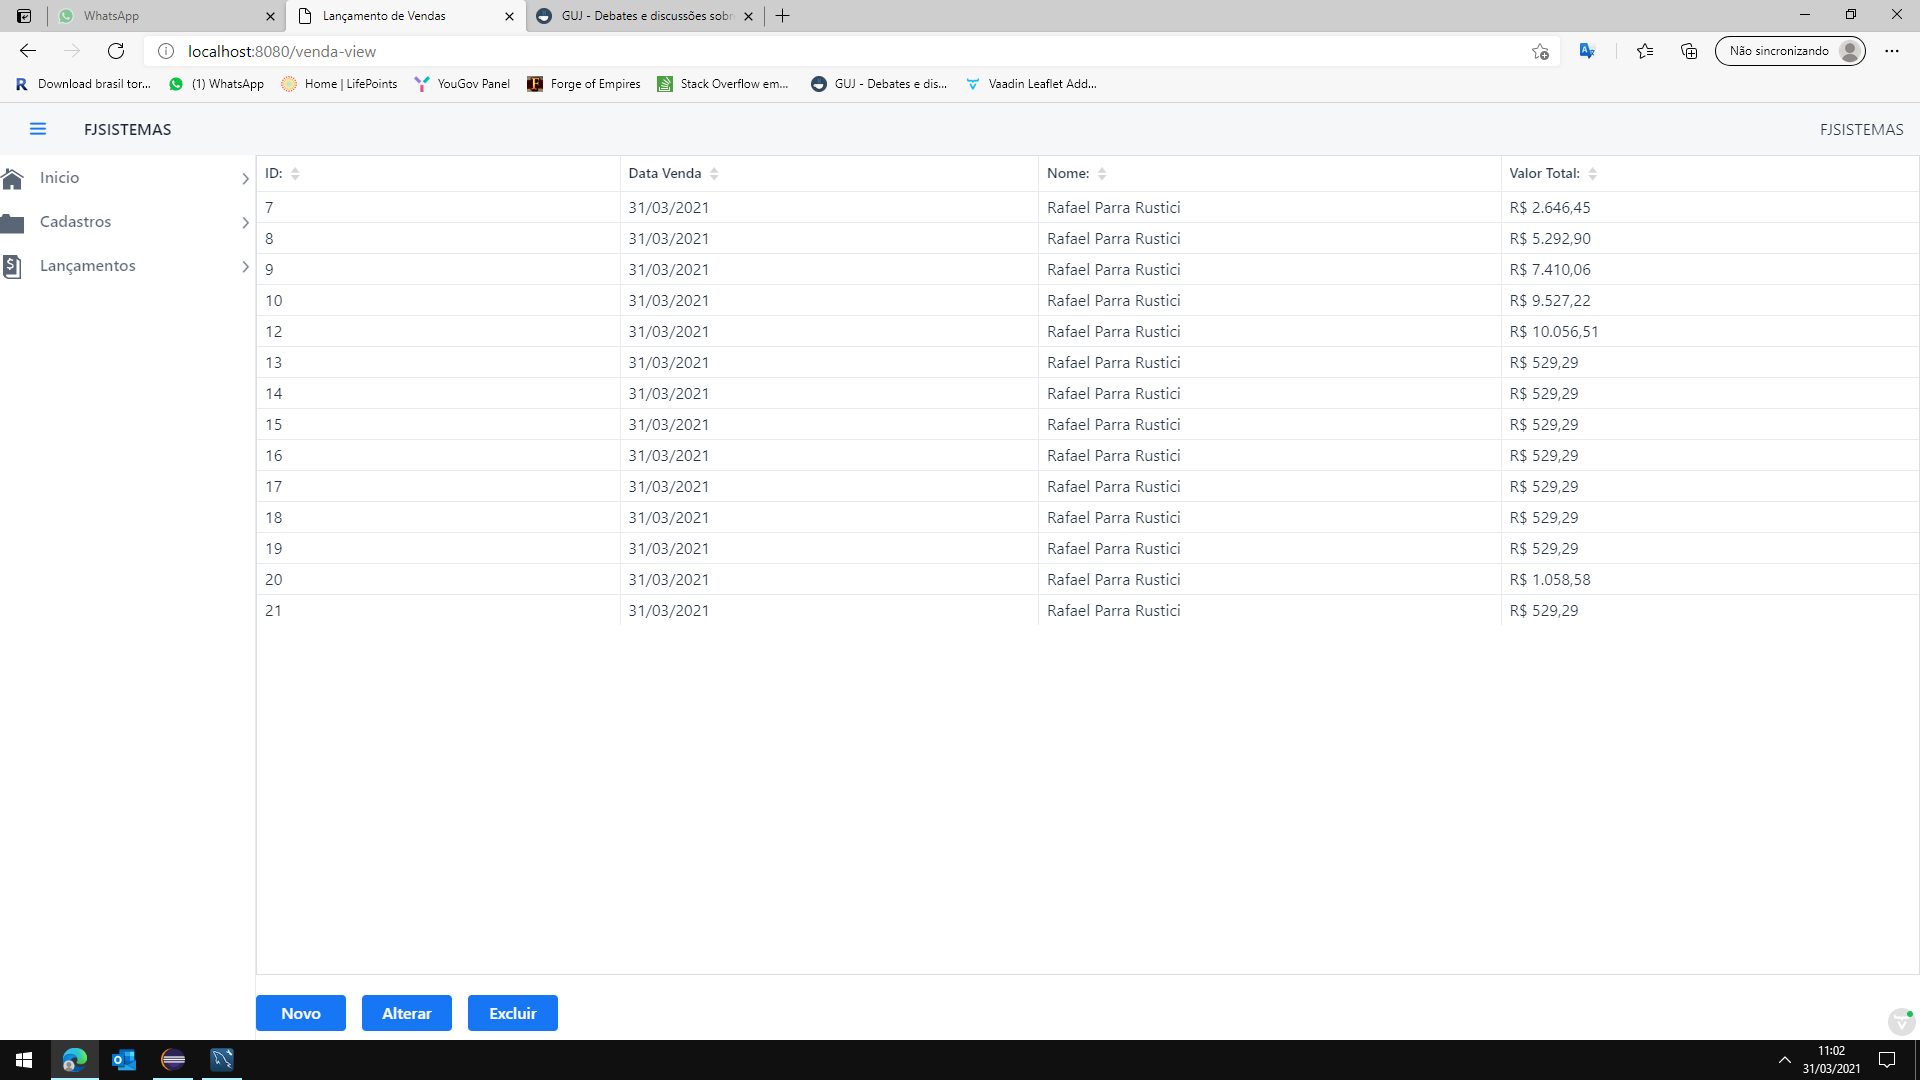Toggle the hamburger menu drawer
The image size is (1920, 1080).
[x=38, y=129]
